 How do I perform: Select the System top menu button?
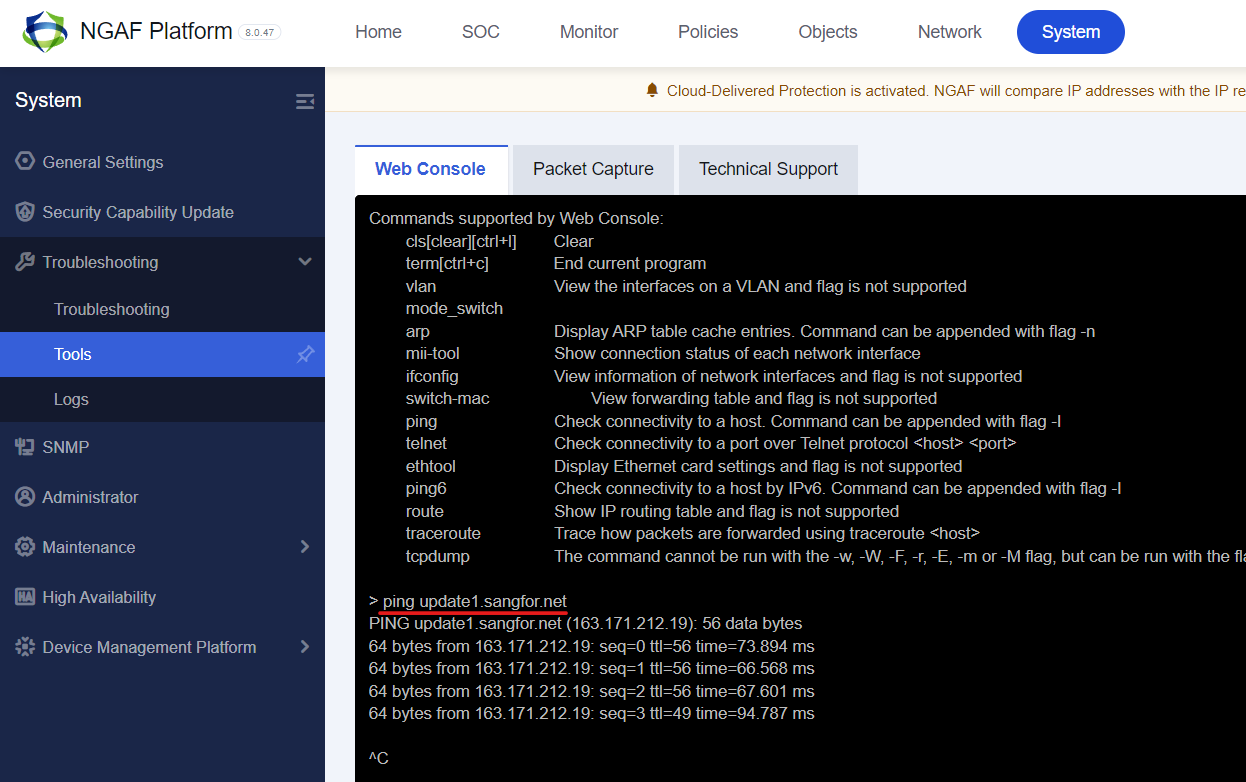pyautogui.click(x=1071, y=32)
